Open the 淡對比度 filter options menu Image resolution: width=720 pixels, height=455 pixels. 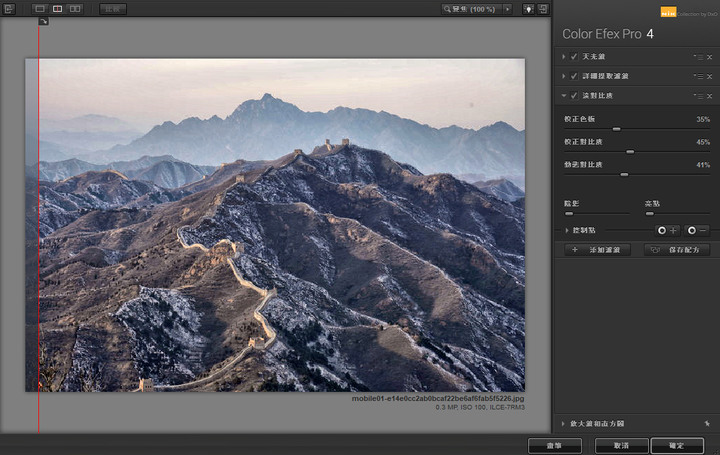click(x=698, y=96)
